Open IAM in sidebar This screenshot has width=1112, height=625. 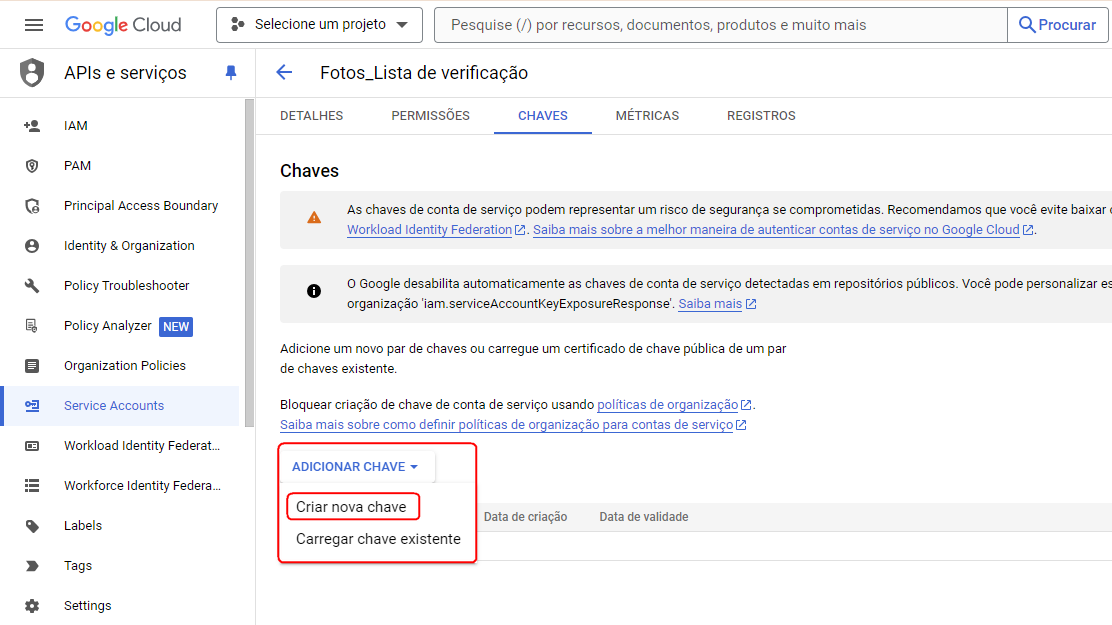tap(76, 126)
